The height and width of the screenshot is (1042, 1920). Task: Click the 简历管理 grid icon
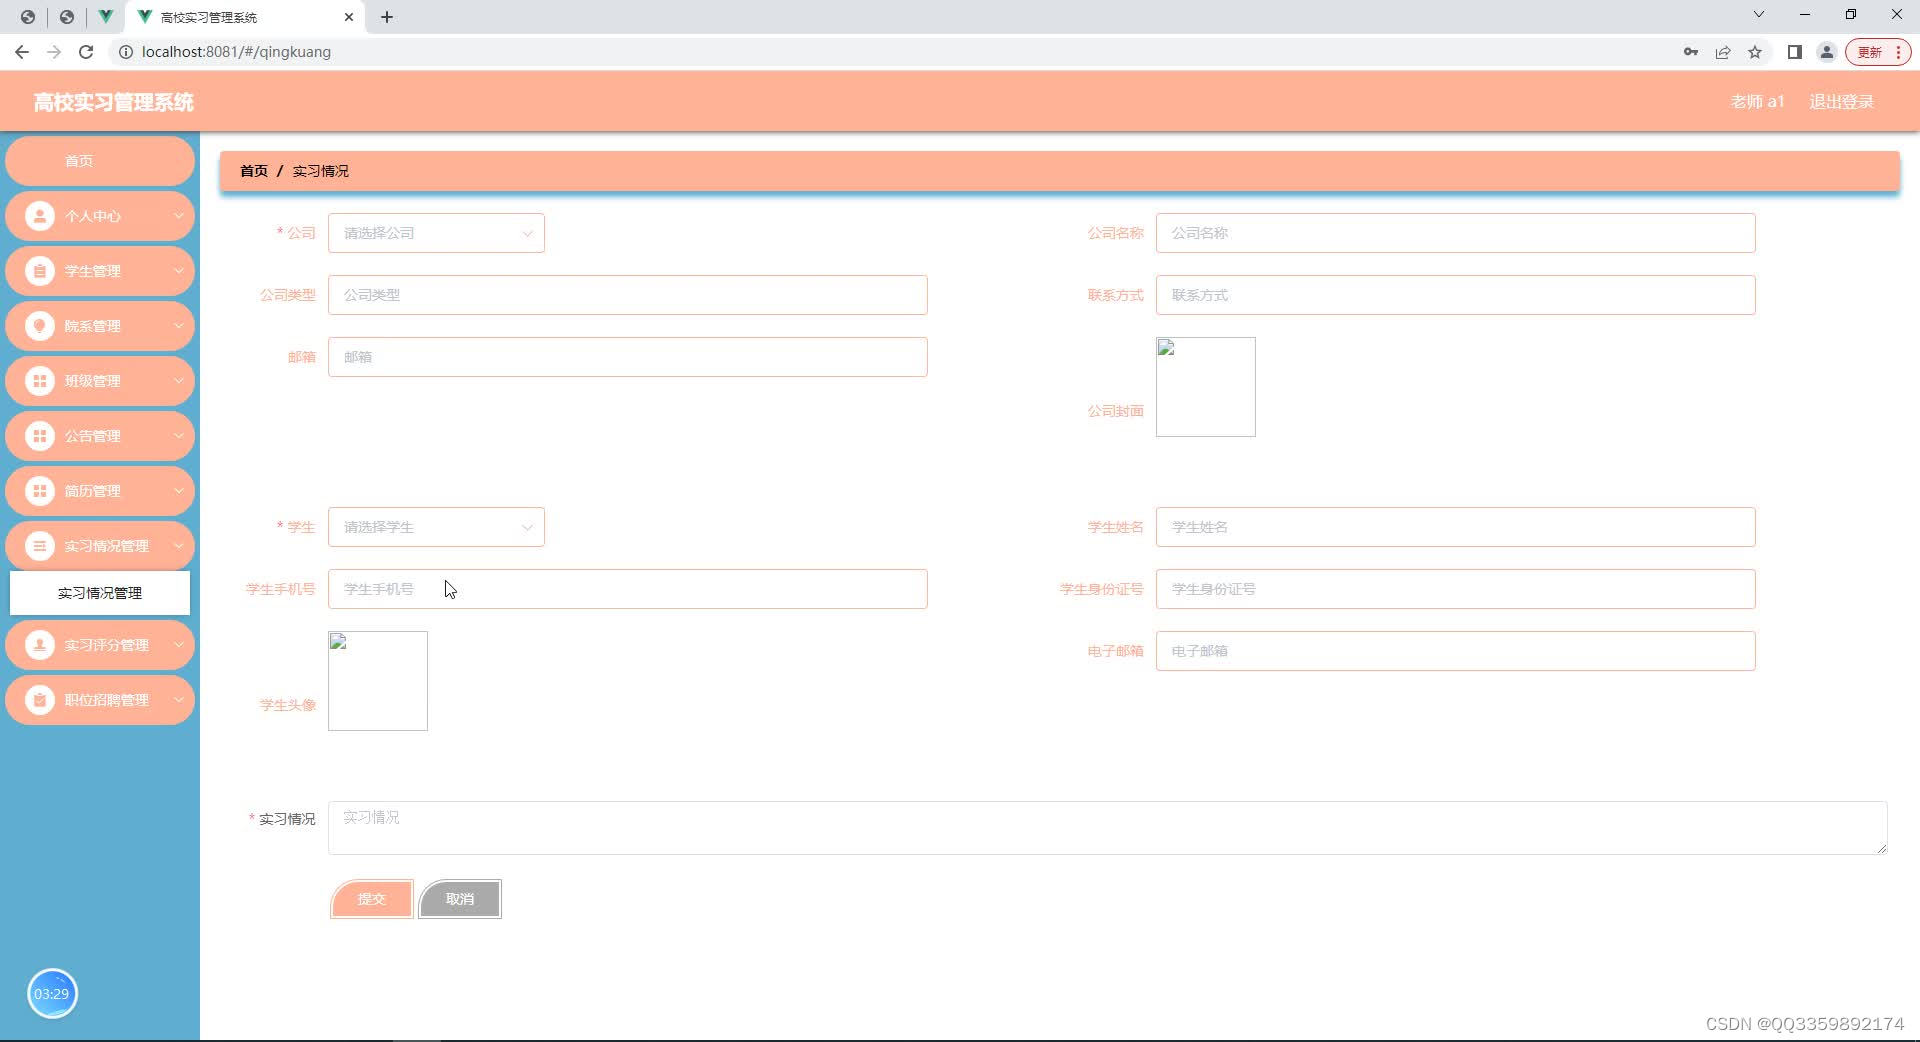point(40,491)
